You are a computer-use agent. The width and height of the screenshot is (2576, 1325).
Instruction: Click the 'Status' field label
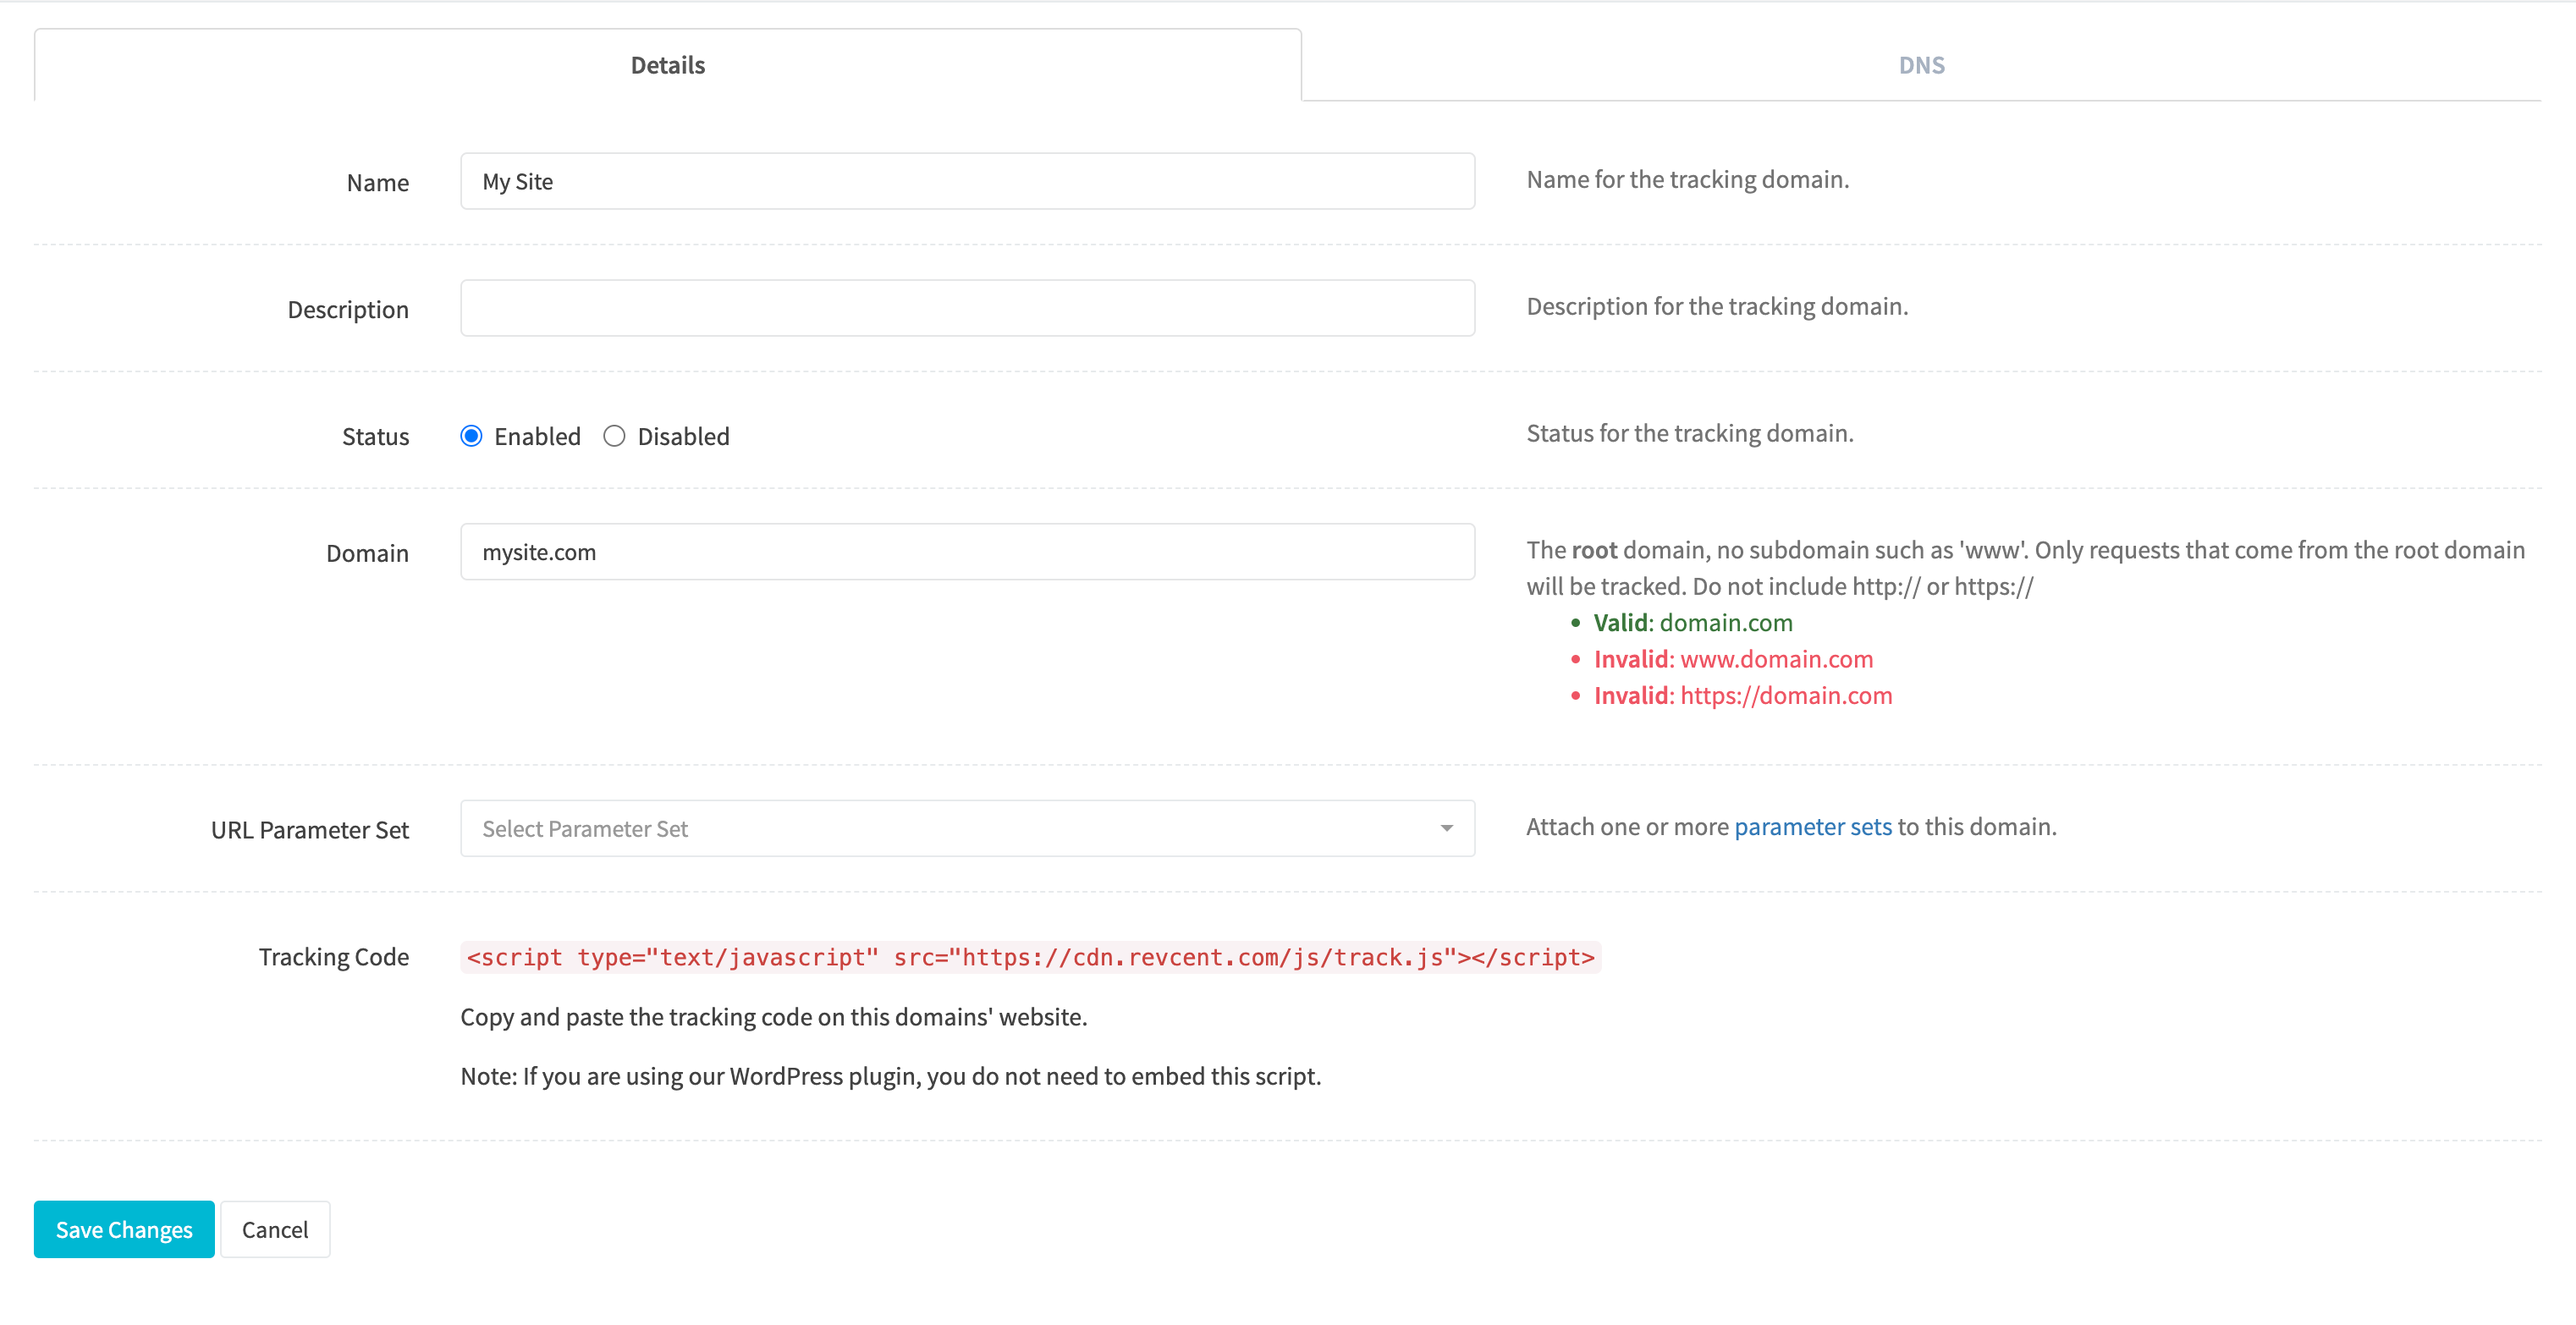click(x=375, y=437)
